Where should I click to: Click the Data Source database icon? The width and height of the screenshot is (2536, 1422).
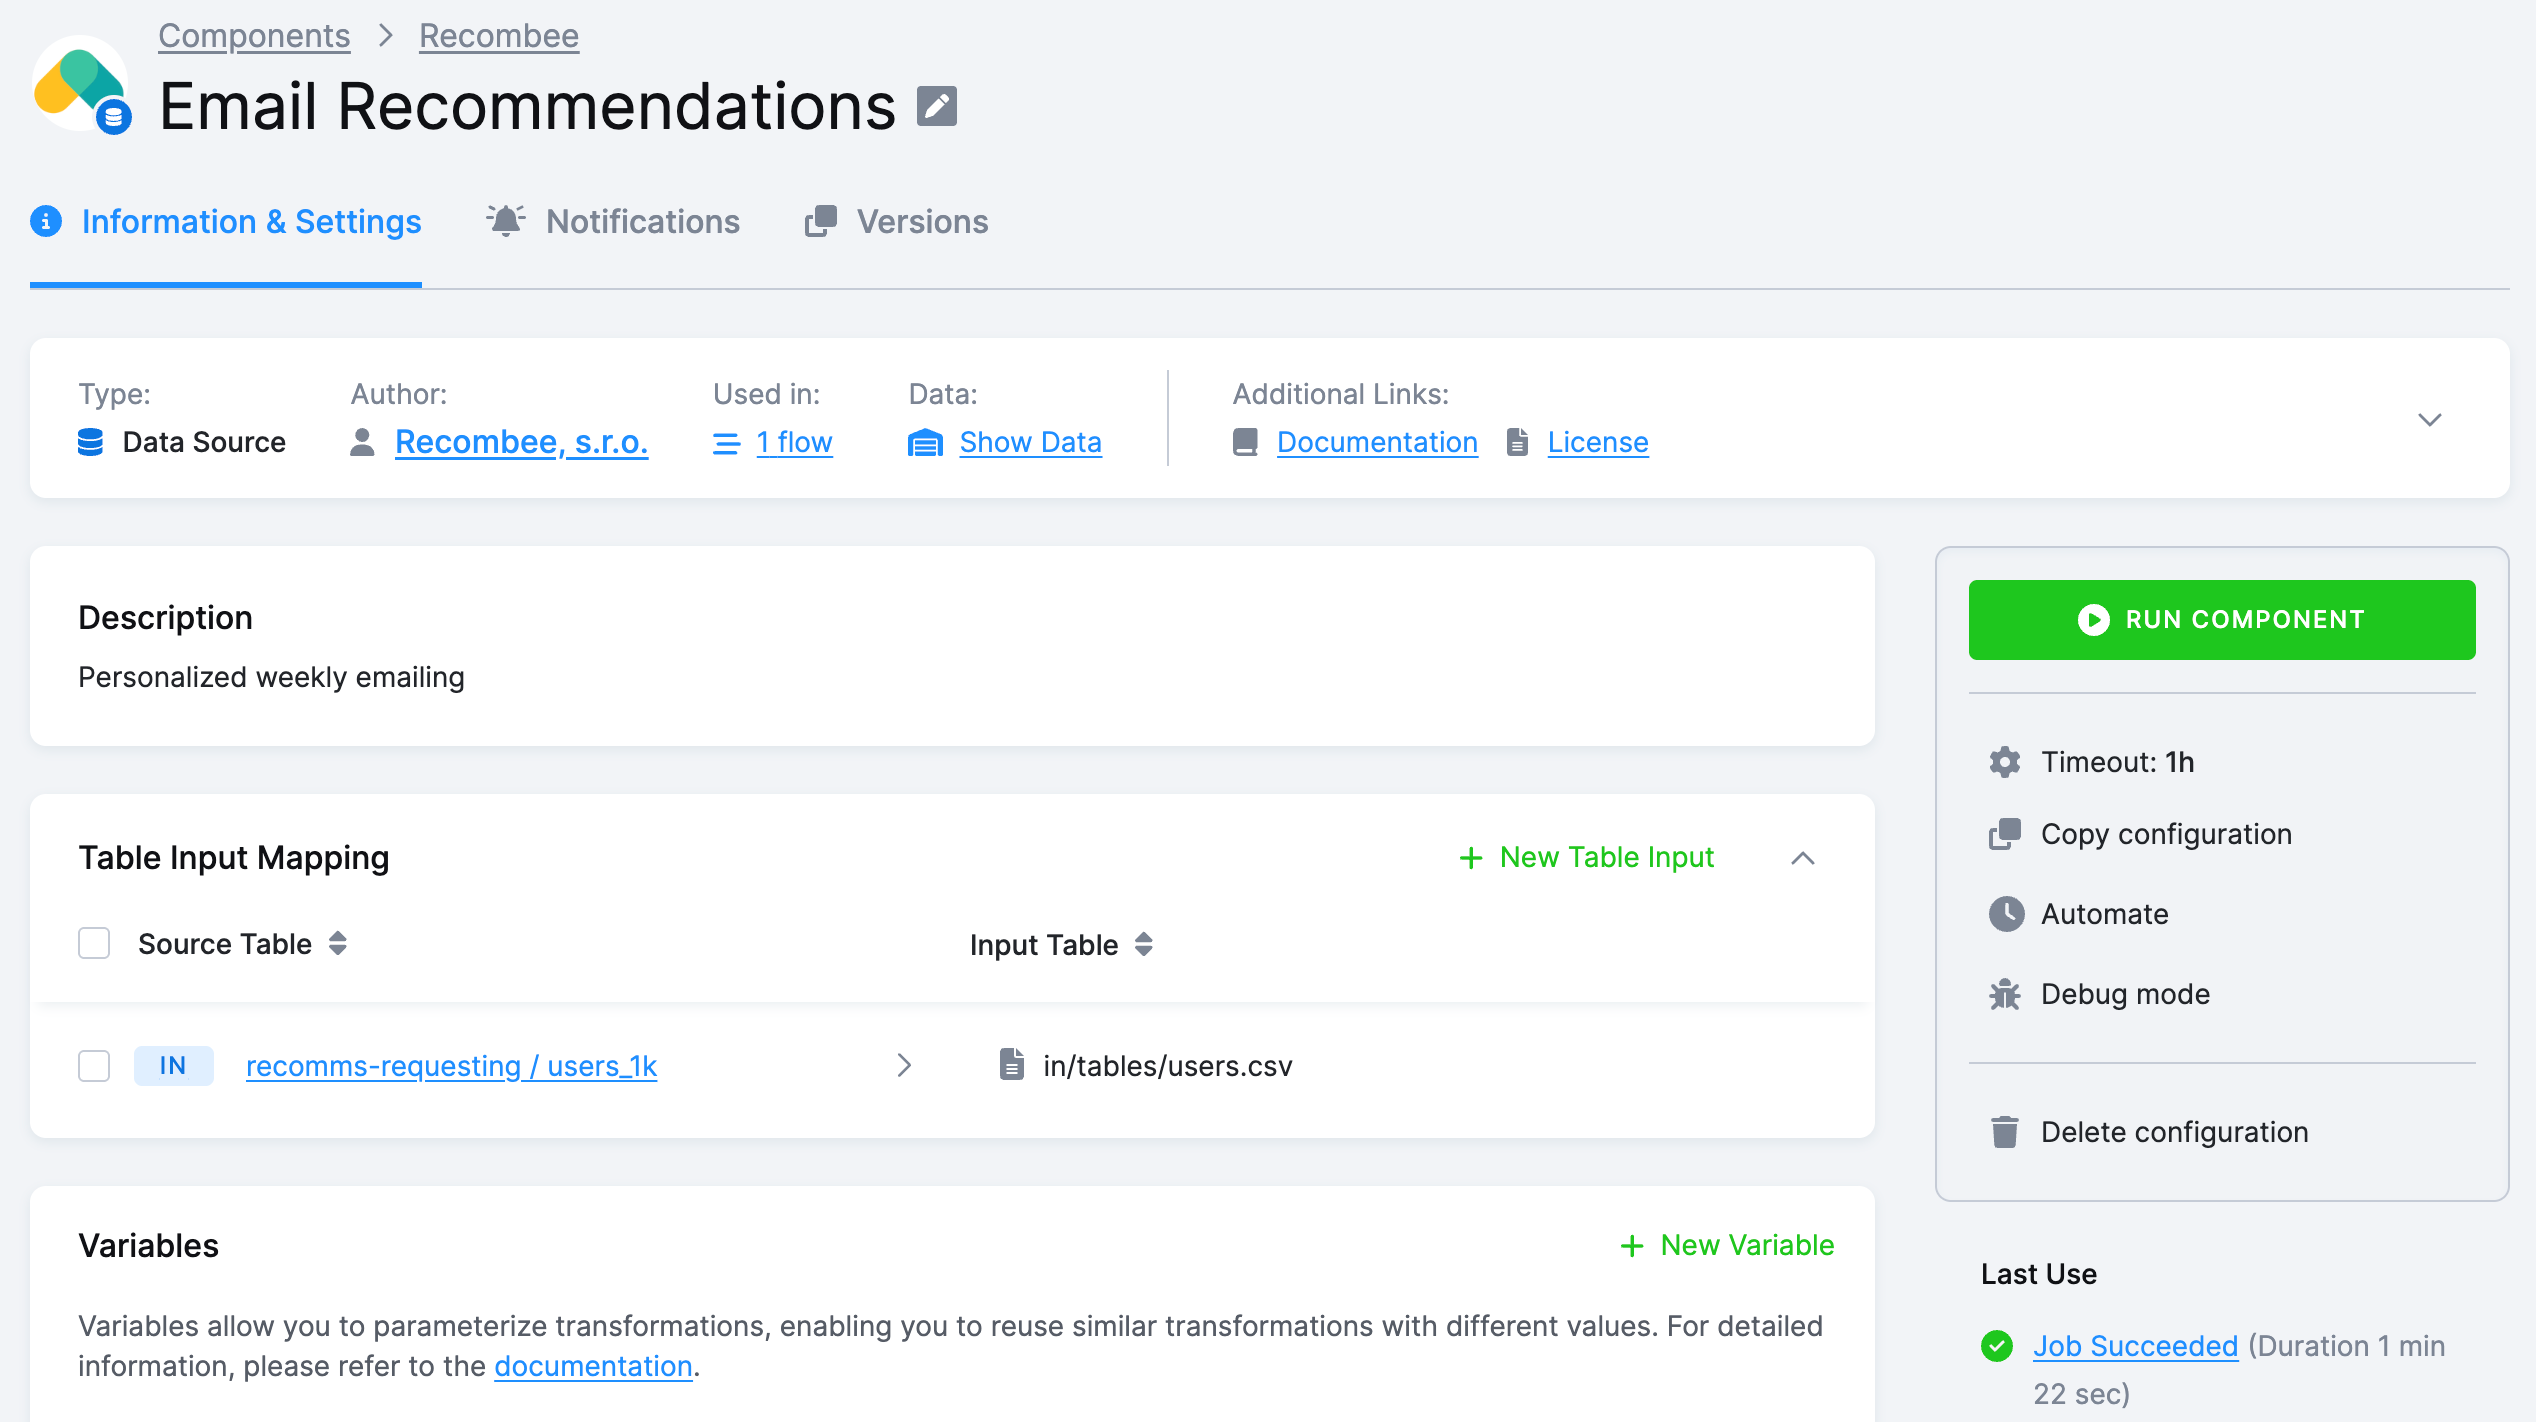click(90, 442)
